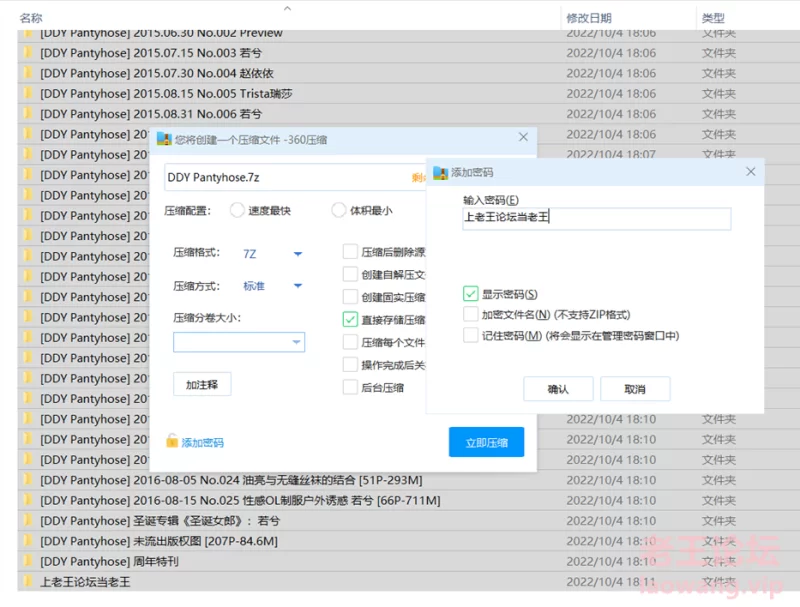
Task: Click the 添加密码 dialog title icon
Action: click(440, 172)
